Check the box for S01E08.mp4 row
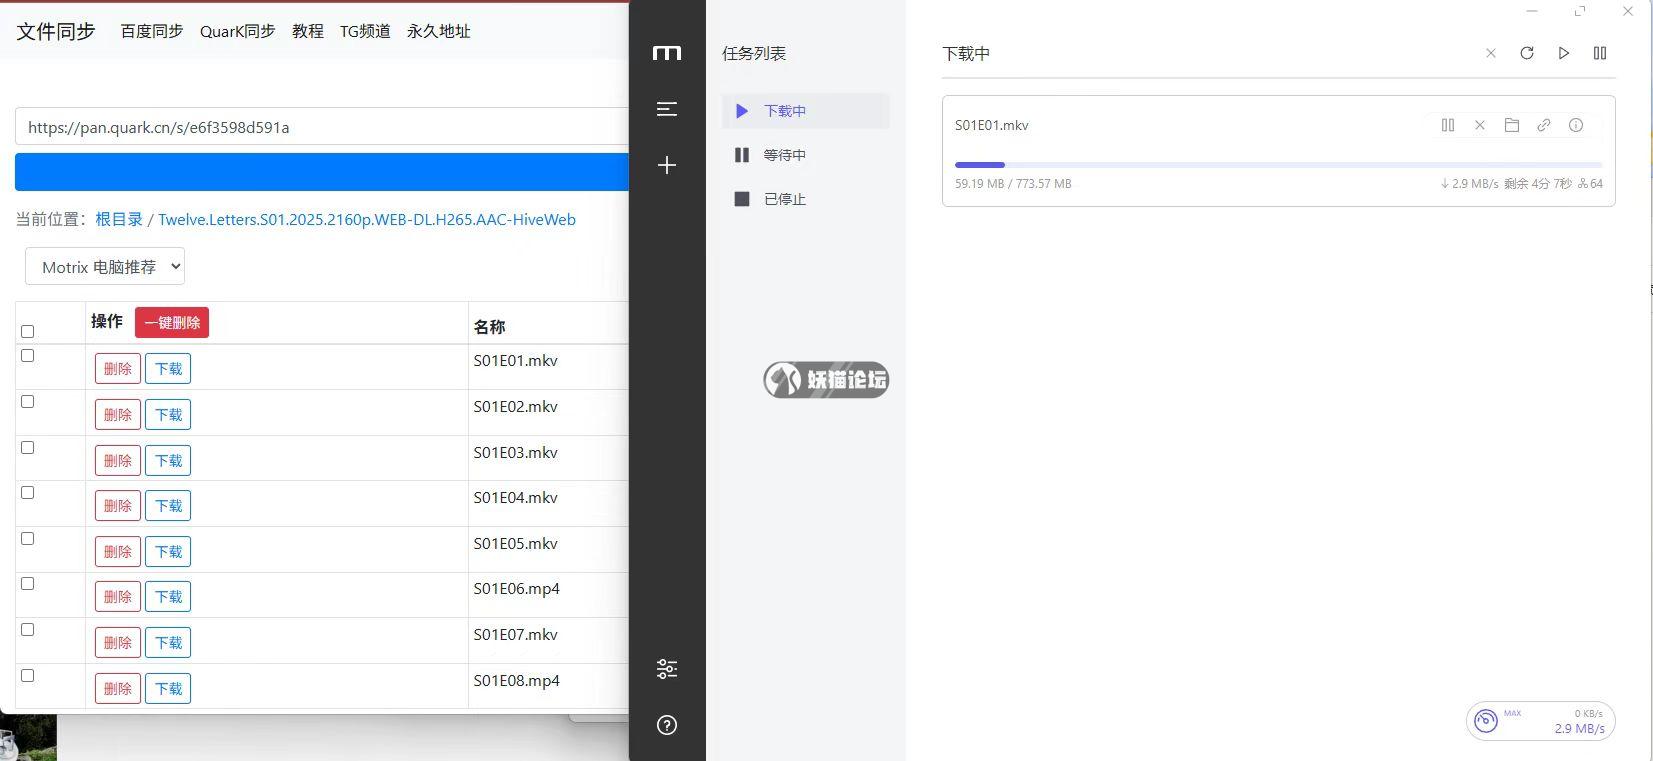Screen dimensions: 1653x761 click(x=28, y=675)
